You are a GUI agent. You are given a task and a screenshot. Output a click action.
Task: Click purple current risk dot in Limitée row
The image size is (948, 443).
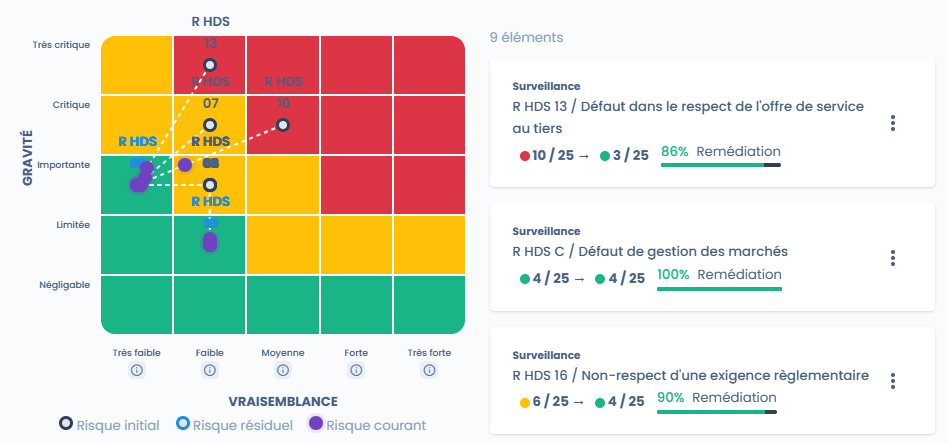pos(210,242)
